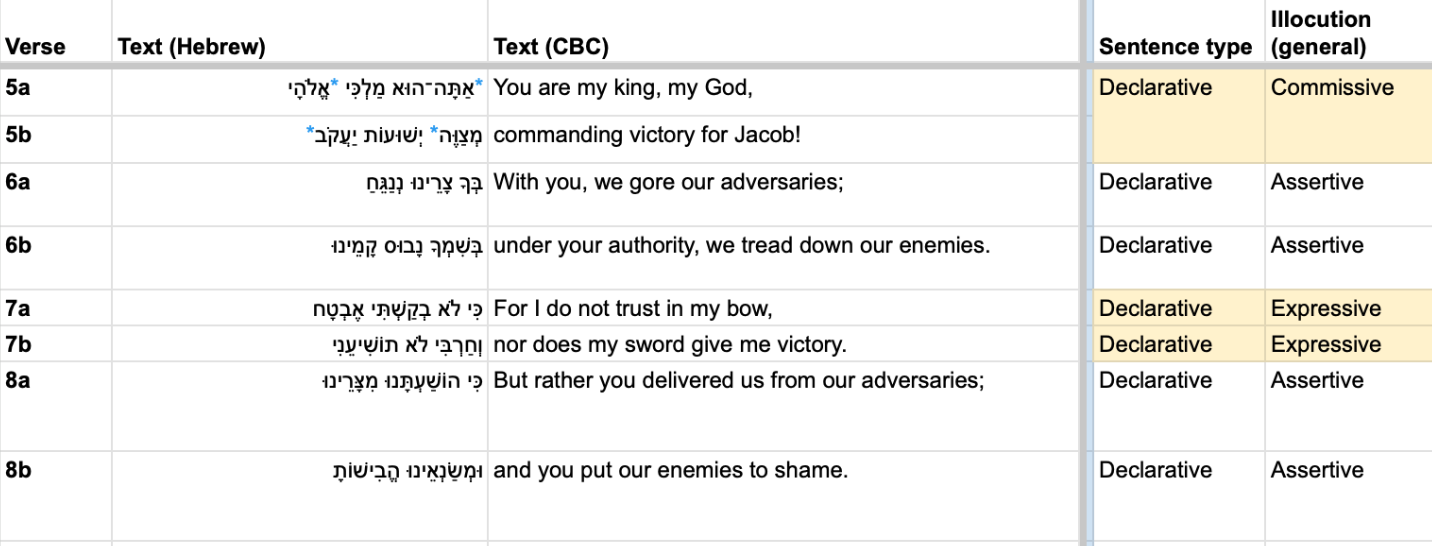Select the Text (Hebrew) header cell
This screenshot has height=546, width=1432.
300,33
